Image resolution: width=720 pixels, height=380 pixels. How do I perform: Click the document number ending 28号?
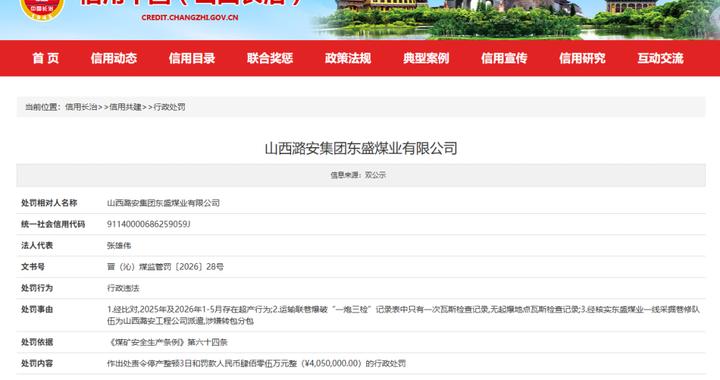165,267
